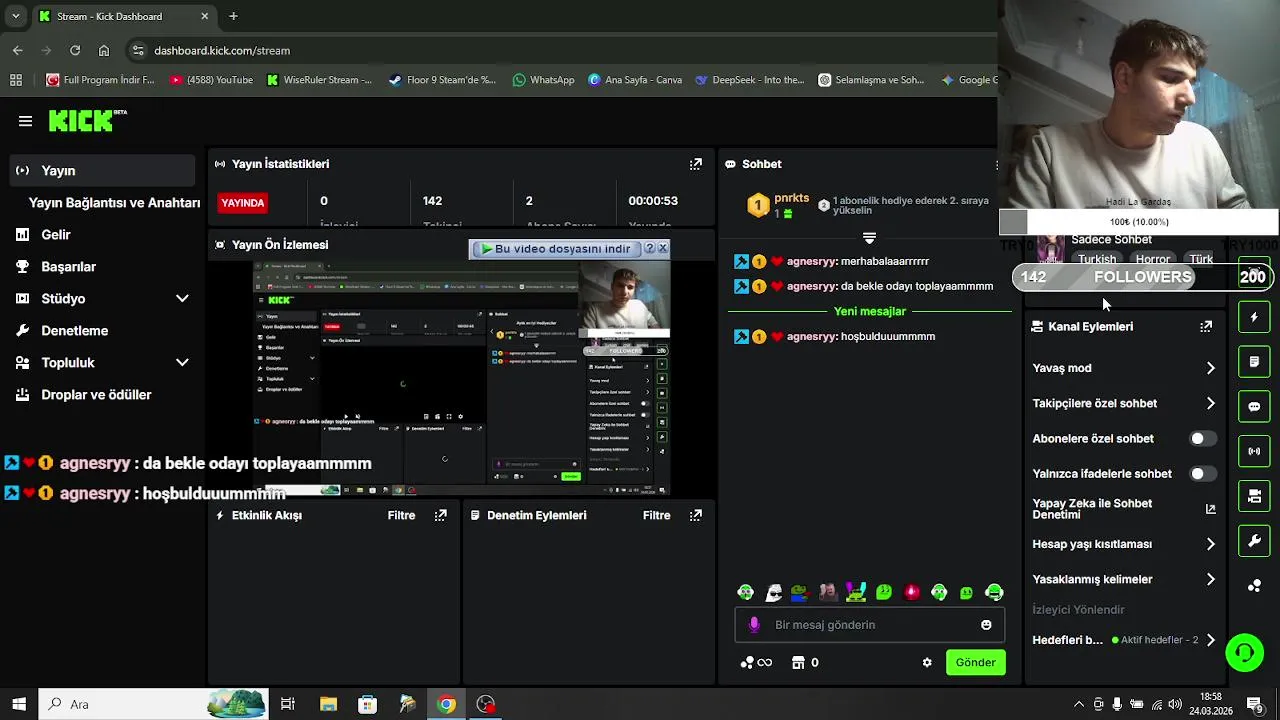Image resolution: width=1280 pixels, height=720 pixels.
Task: Click the broadcast signal sidebar icon
Action: pos(1254,451)
